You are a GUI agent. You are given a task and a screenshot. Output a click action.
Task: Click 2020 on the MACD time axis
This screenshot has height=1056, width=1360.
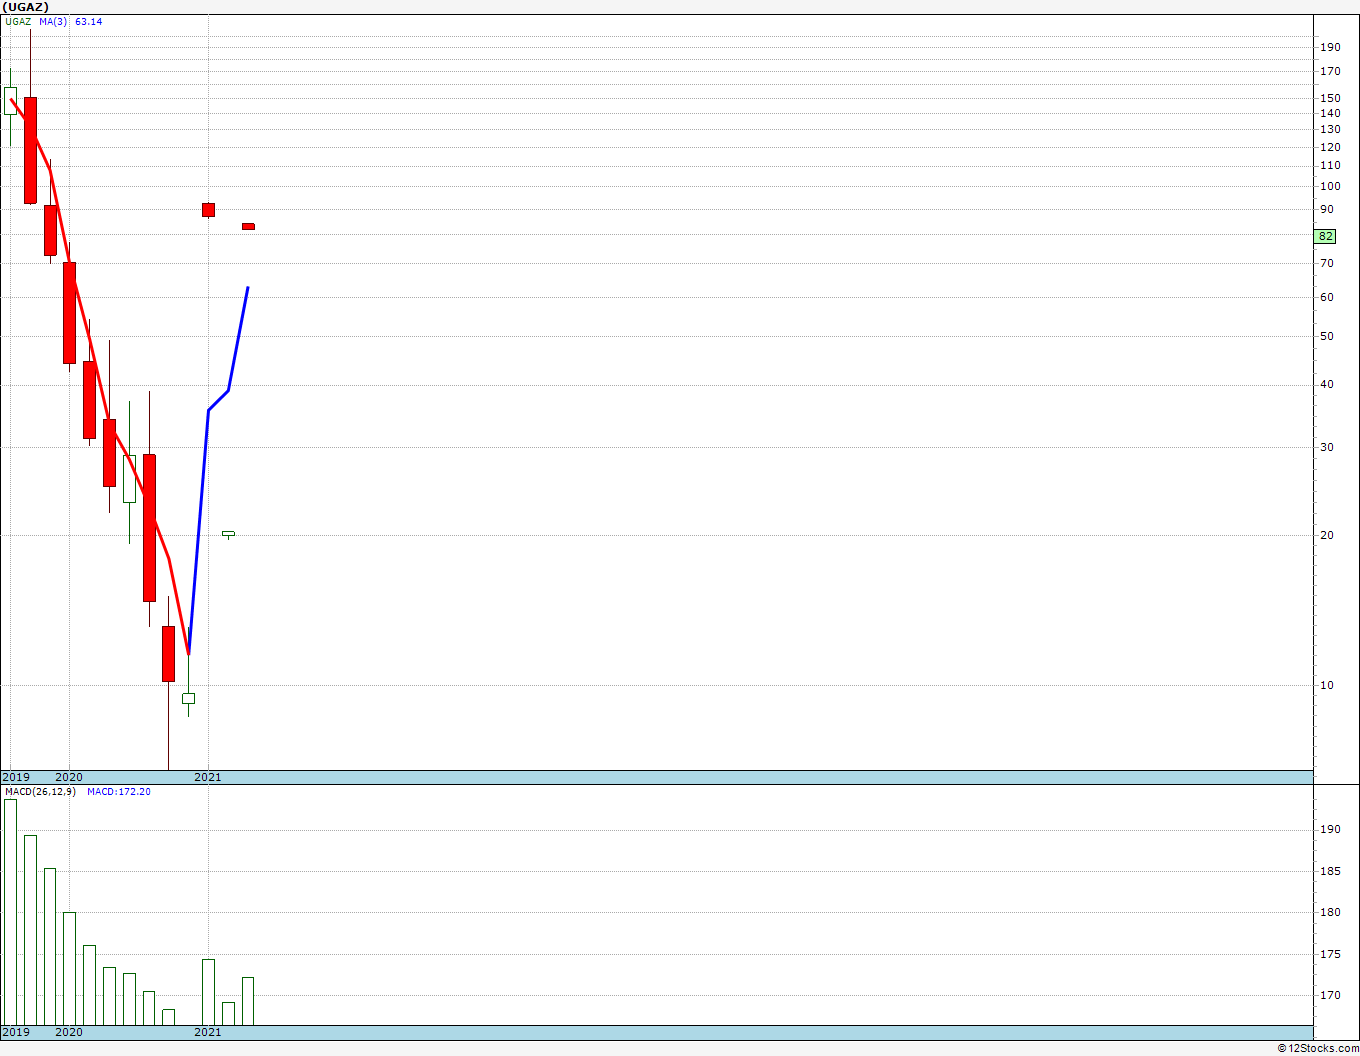69,1032
